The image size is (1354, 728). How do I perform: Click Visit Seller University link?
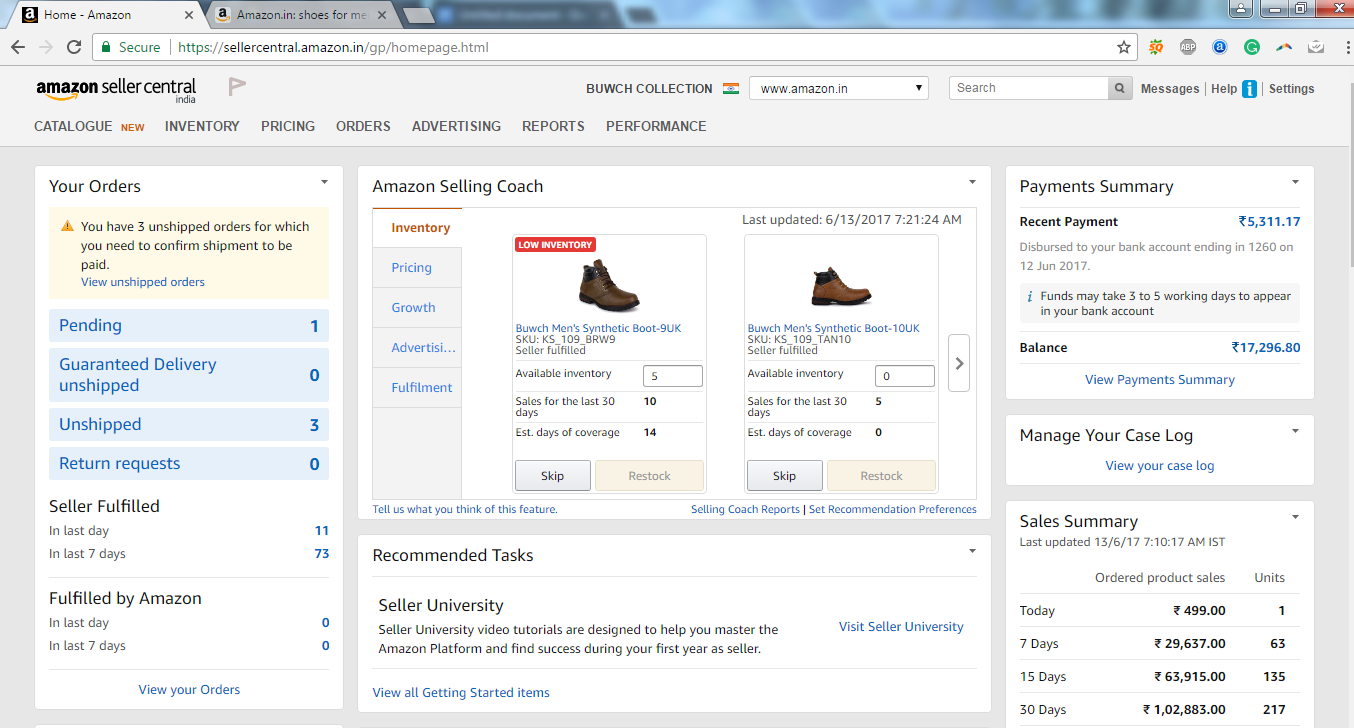pyautogui.click(x=901, y=627)
